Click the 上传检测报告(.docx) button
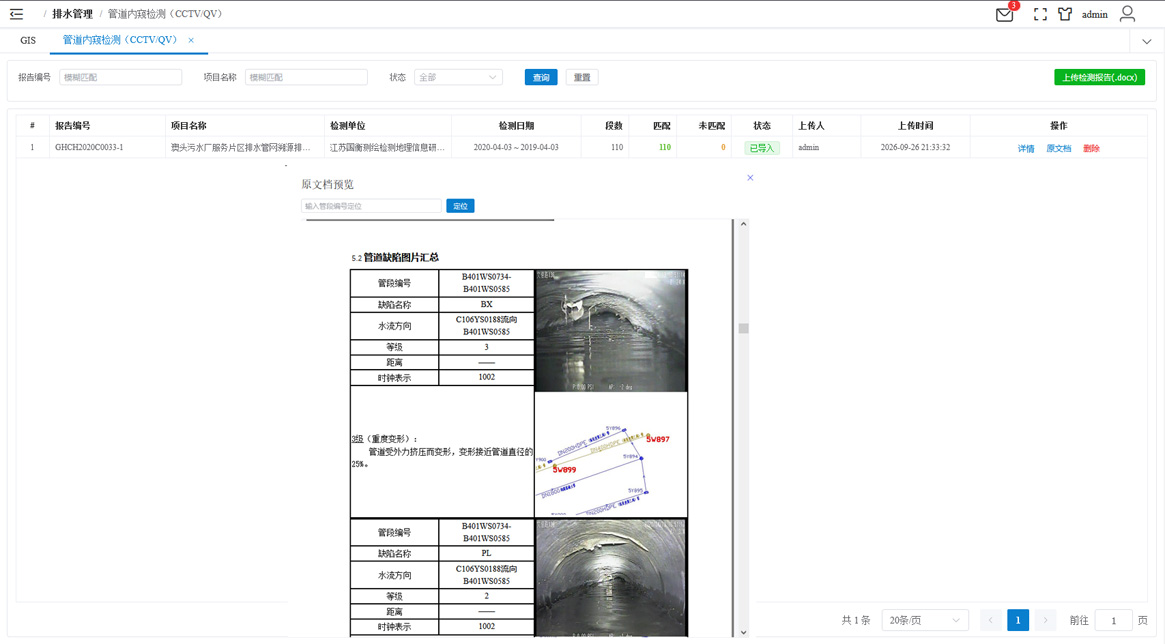This screenshot has width=1165, height=644. pos(1099,77)
